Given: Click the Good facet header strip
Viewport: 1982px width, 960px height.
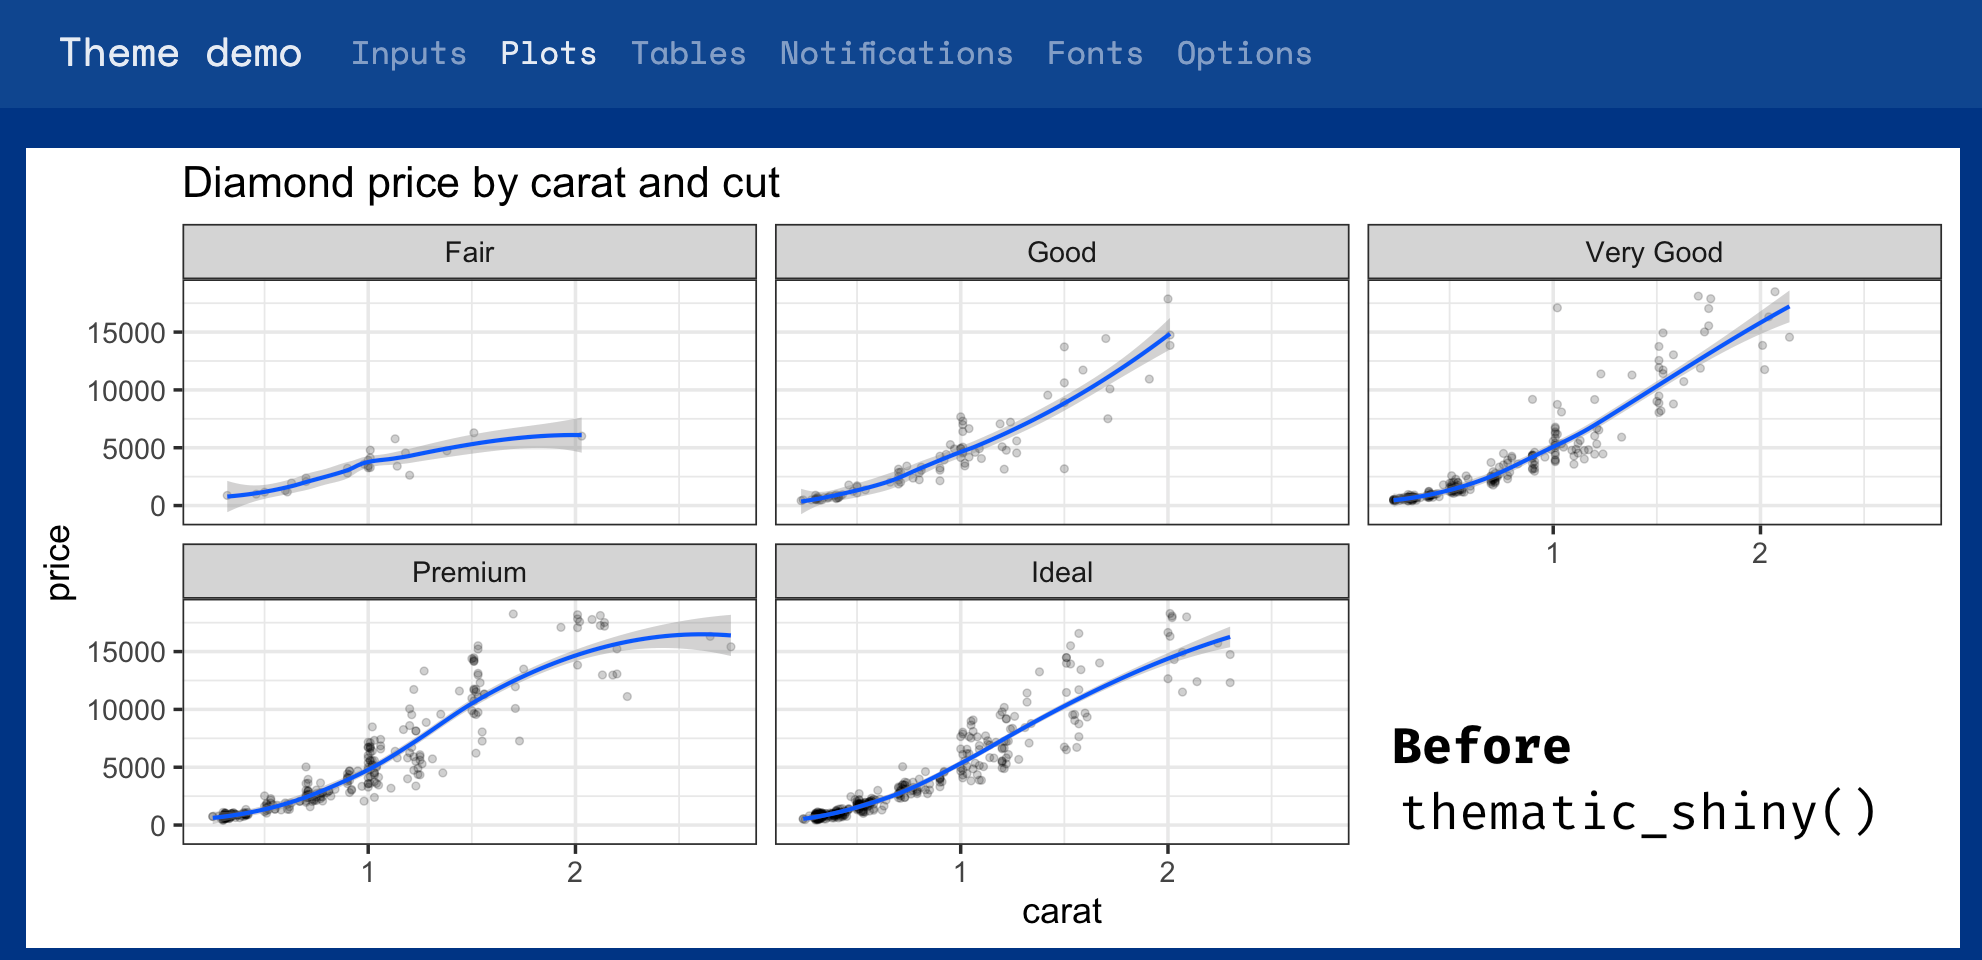Looking at the screenshot, I should (x=1061, y=252).
